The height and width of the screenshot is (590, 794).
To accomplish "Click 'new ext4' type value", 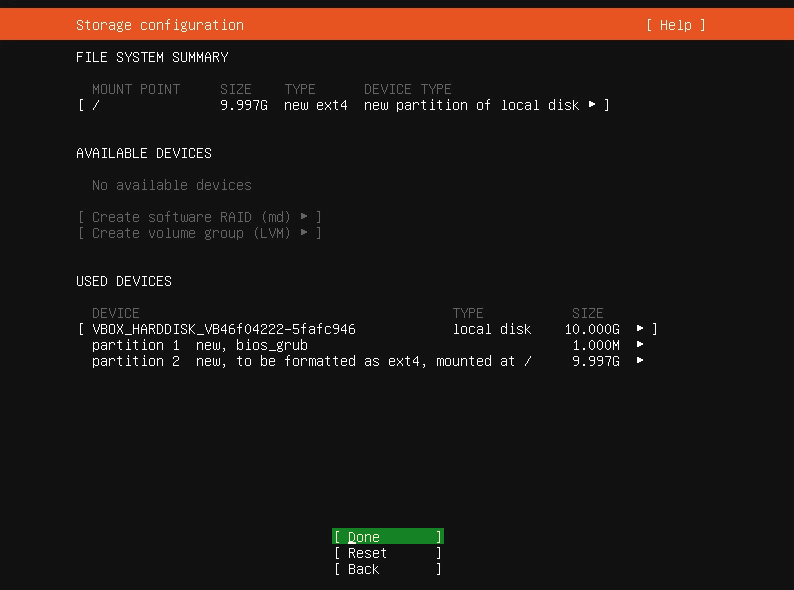I will point(315,105).
